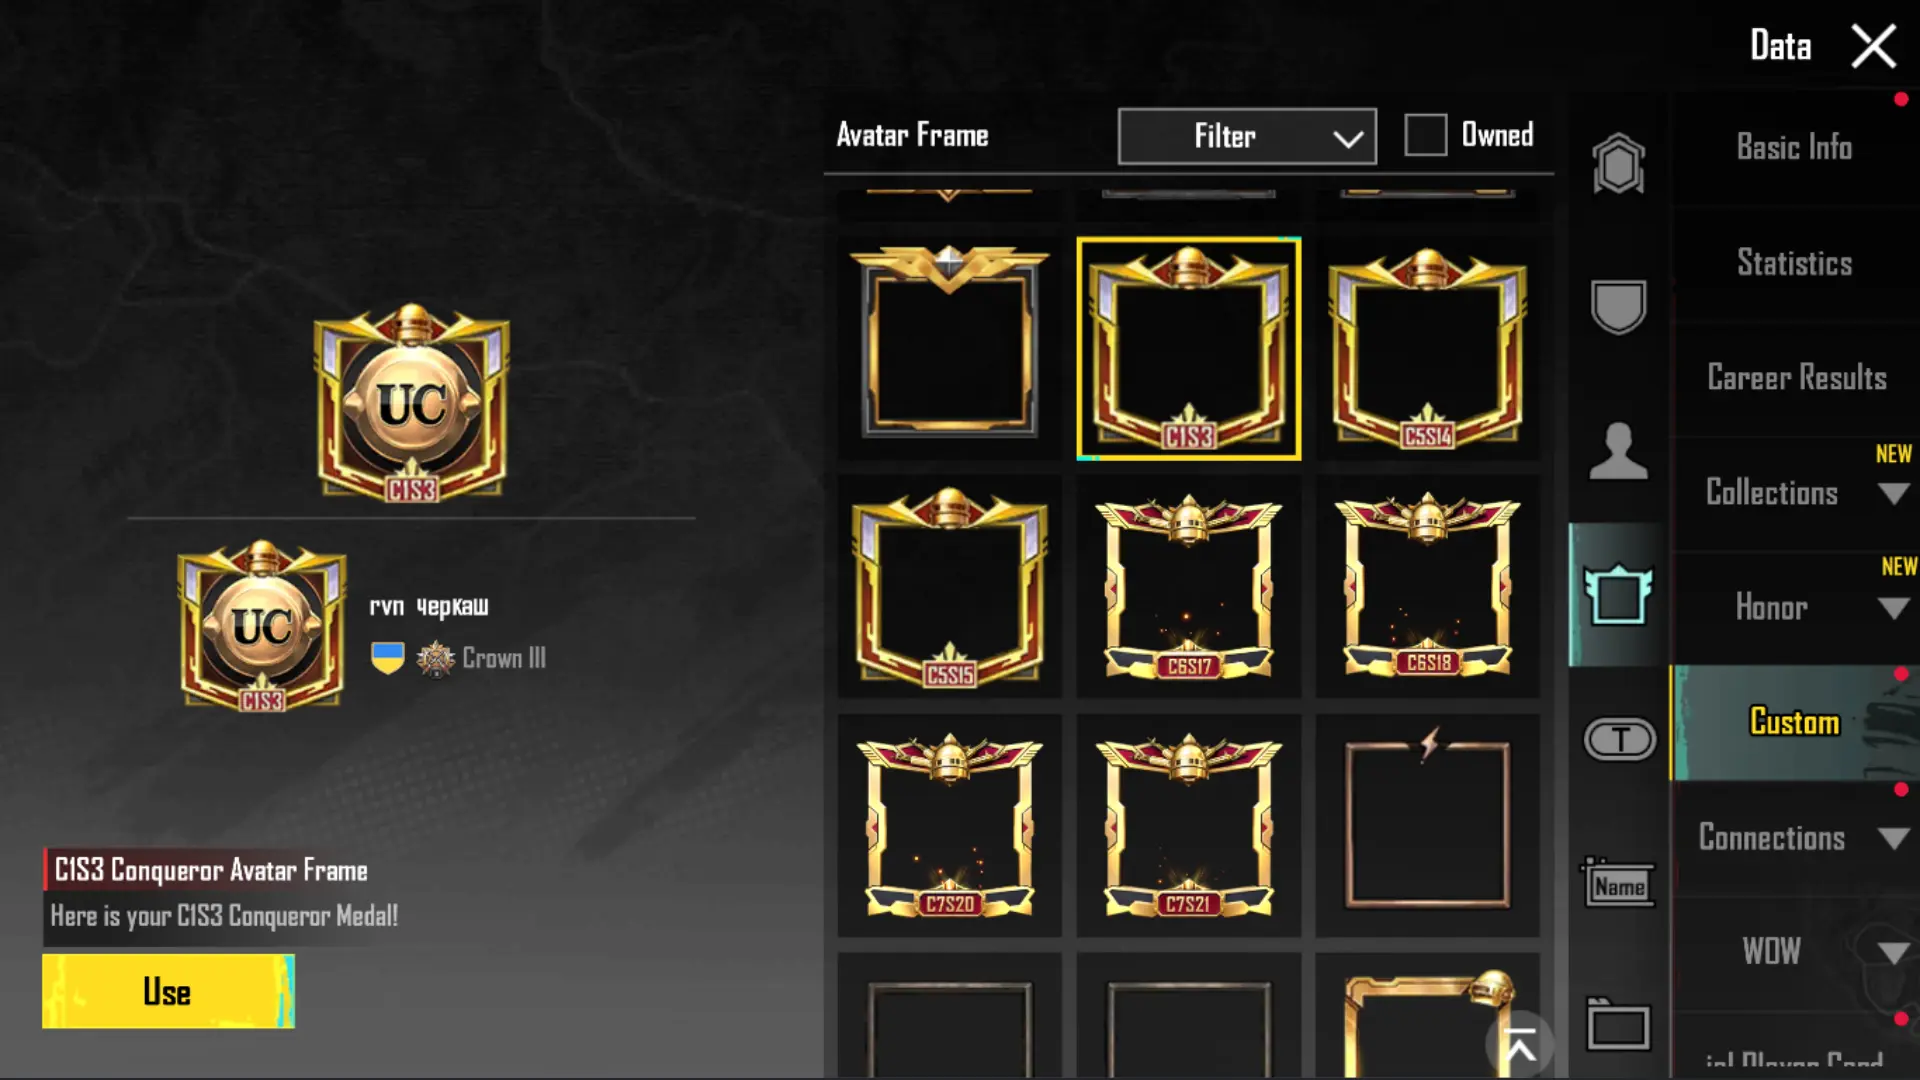1920x1080 pixels.
Task: Select the avatar frame category icon
Action: (1618, 594)
